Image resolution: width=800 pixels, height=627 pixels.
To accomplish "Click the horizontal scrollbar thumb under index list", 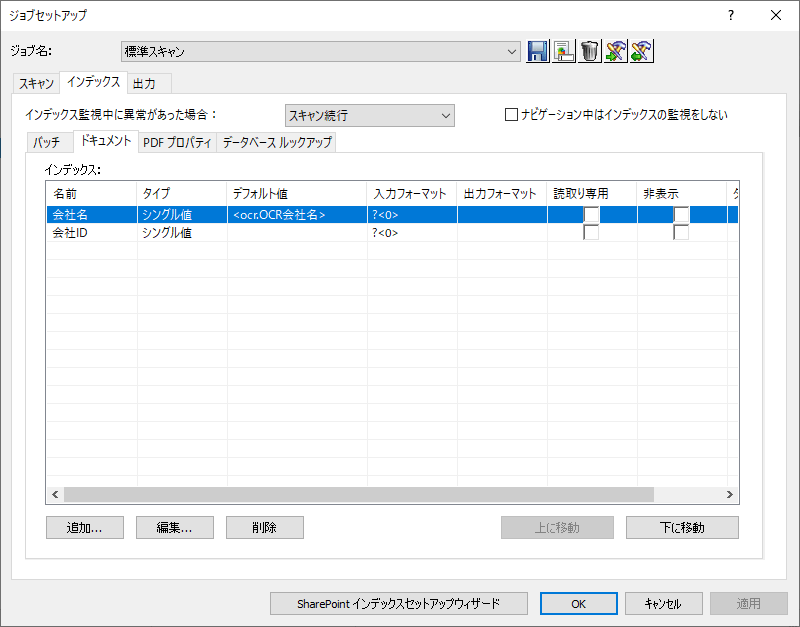I will coord(359,494).
